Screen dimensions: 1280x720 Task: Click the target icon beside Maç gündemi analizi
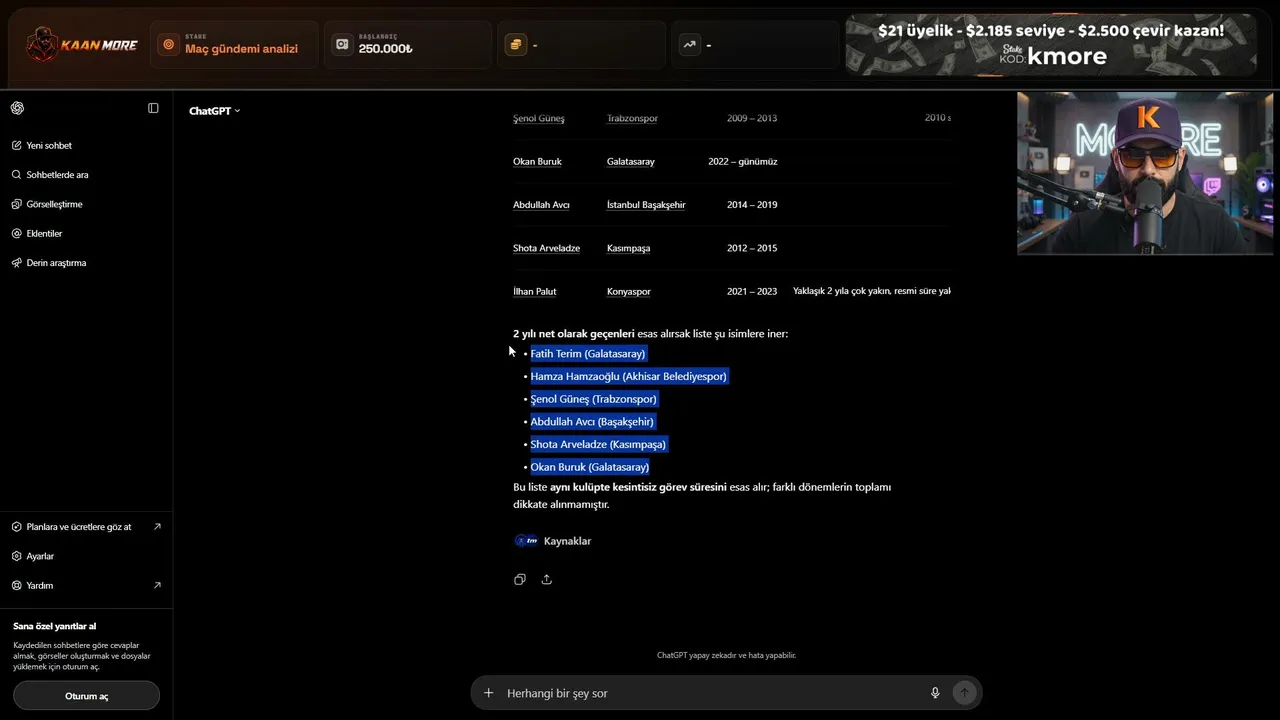[168, 45]
